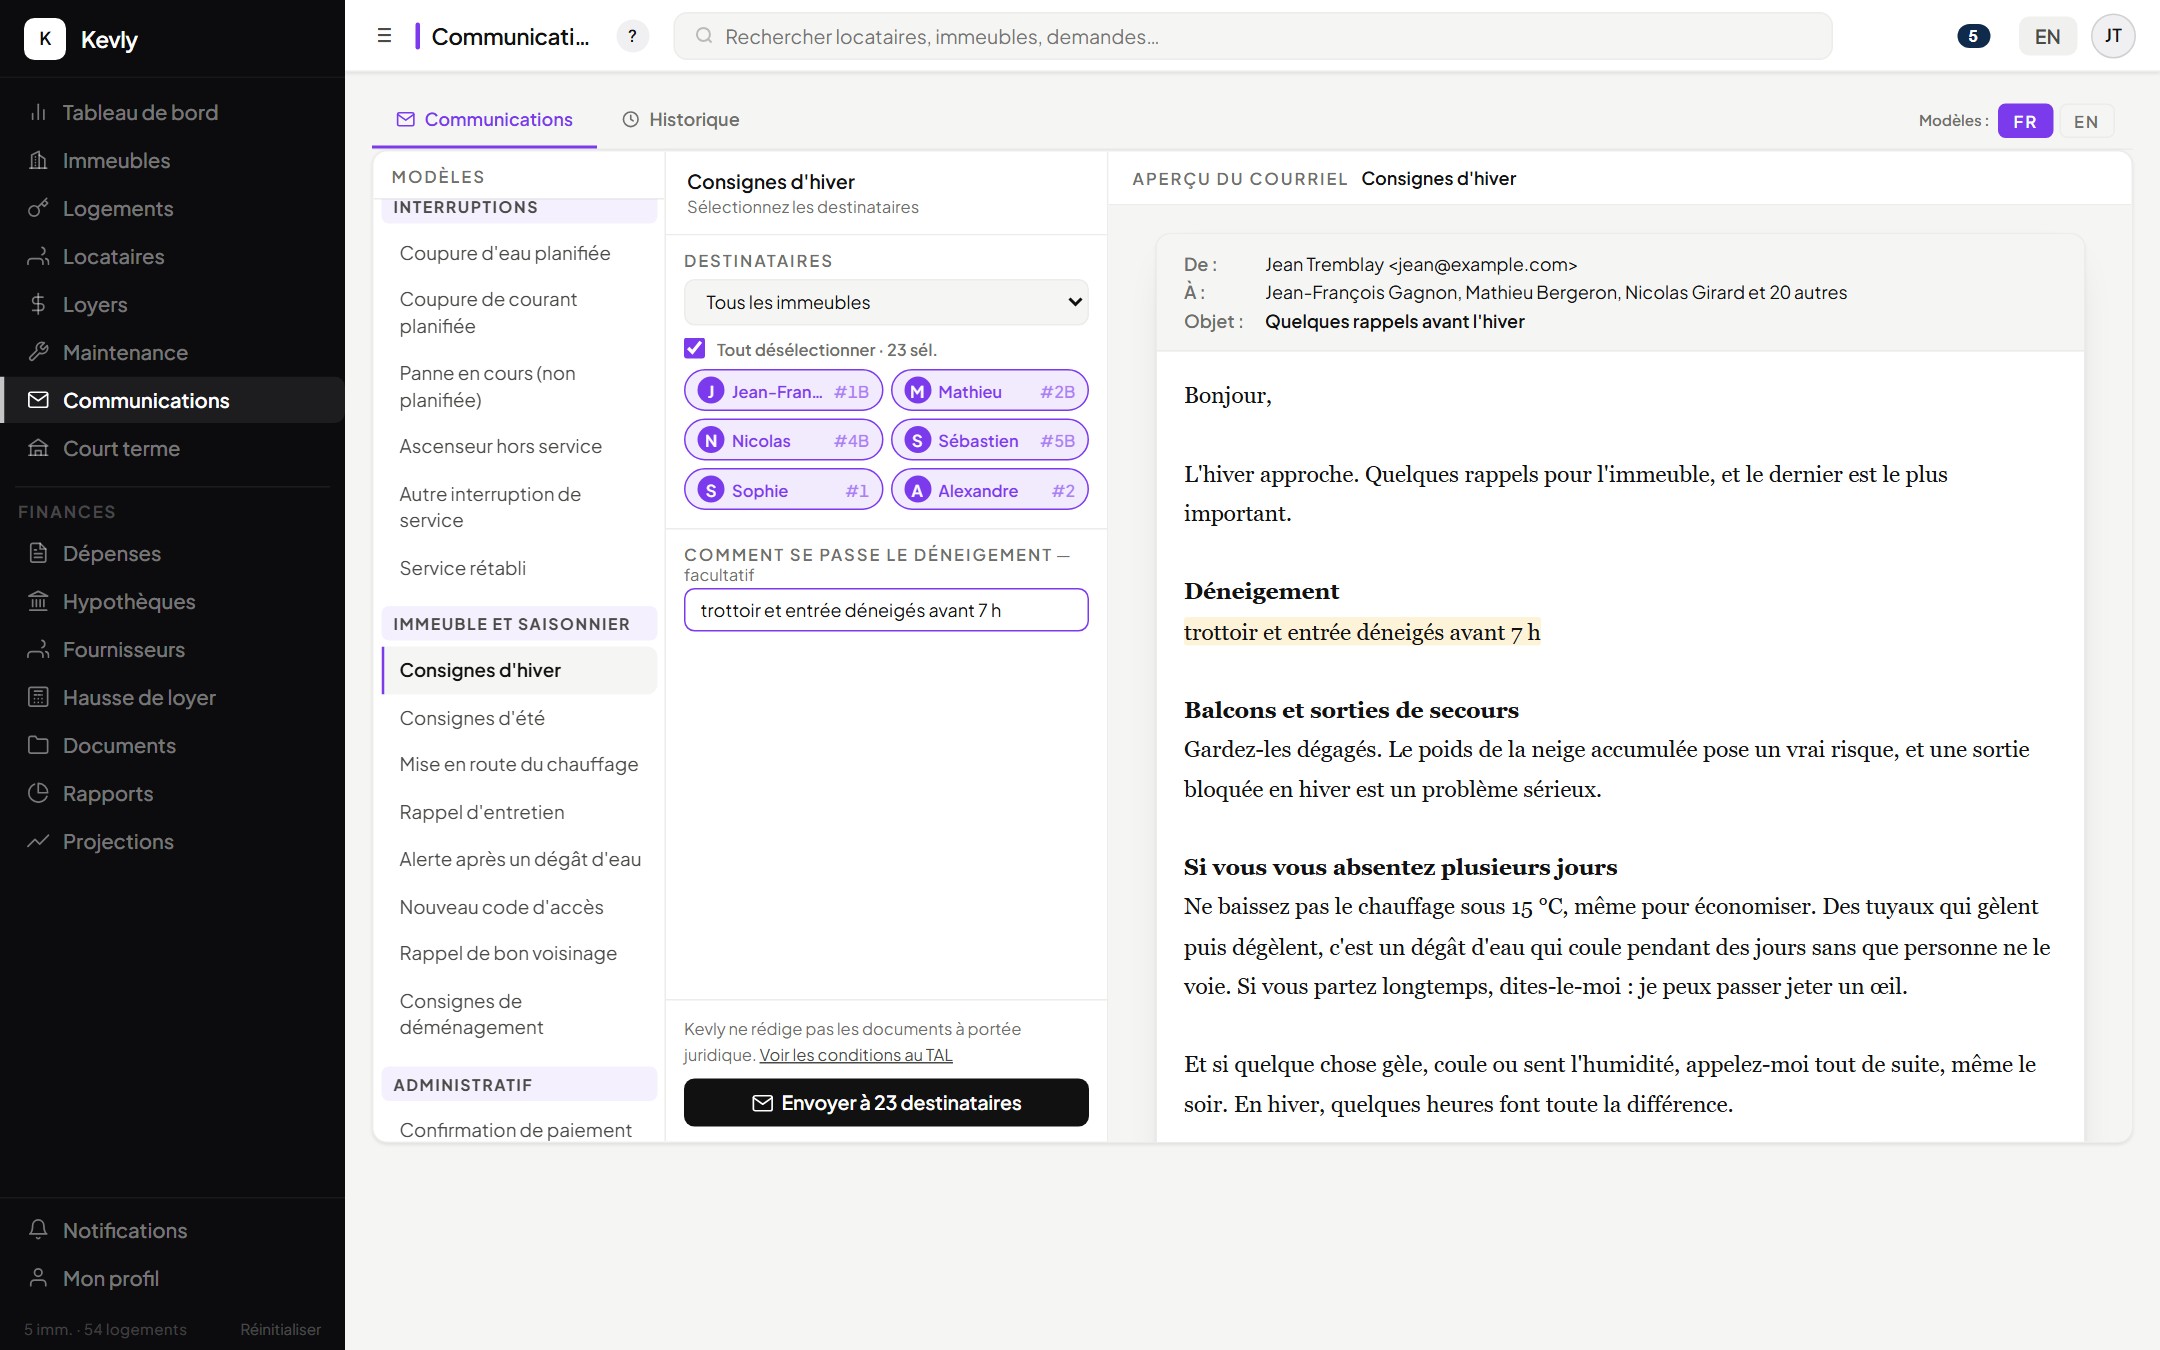Uncheck the Tout désélectionner checkbox
This screenshot has width=2160, height=1350.
pyautogui.click(x=694, y=348)
